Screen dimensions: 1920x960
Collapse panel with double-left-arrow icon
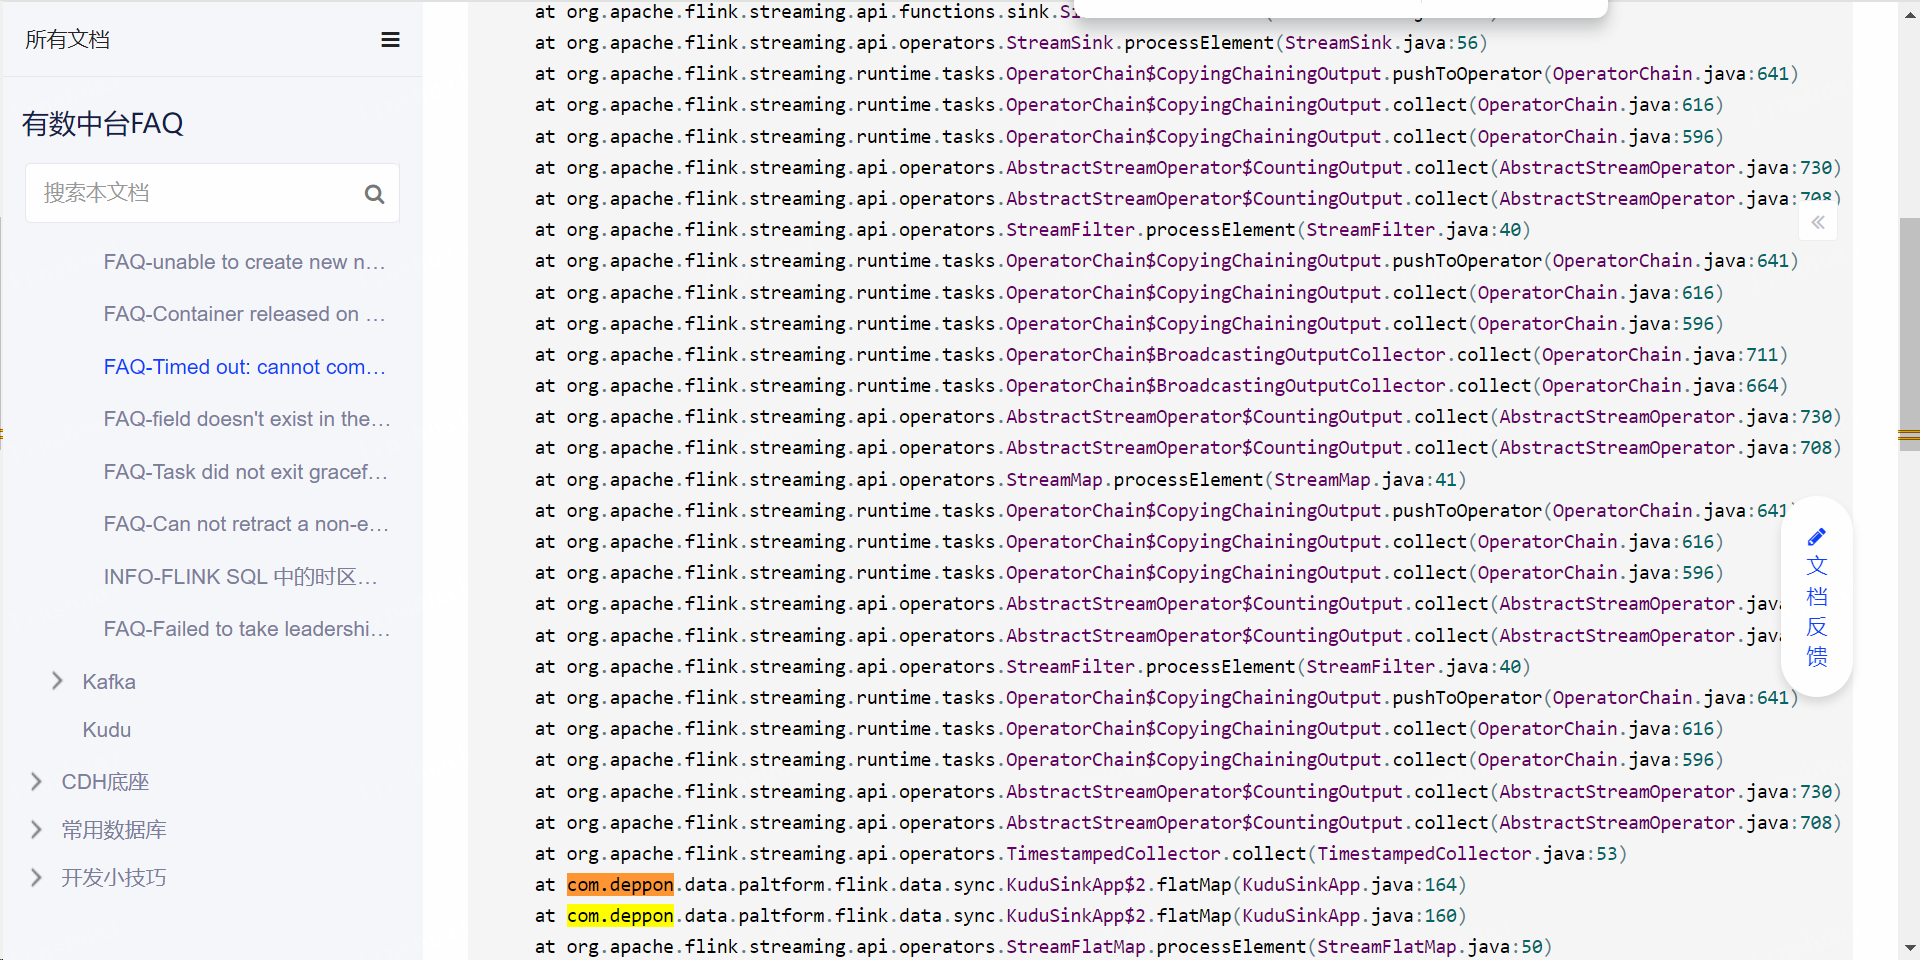(1818, 223)
